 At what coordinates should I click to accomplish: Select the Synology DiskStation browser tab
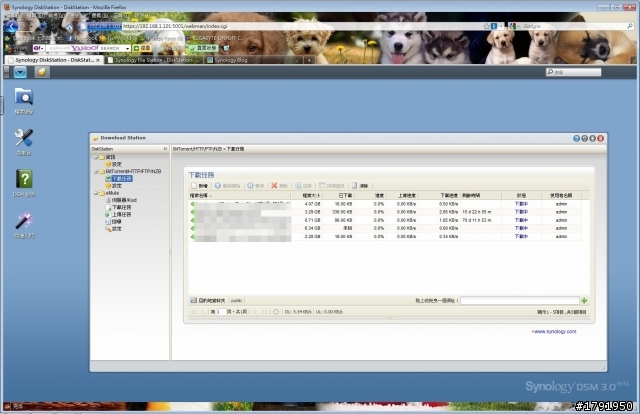coord(54,60)
